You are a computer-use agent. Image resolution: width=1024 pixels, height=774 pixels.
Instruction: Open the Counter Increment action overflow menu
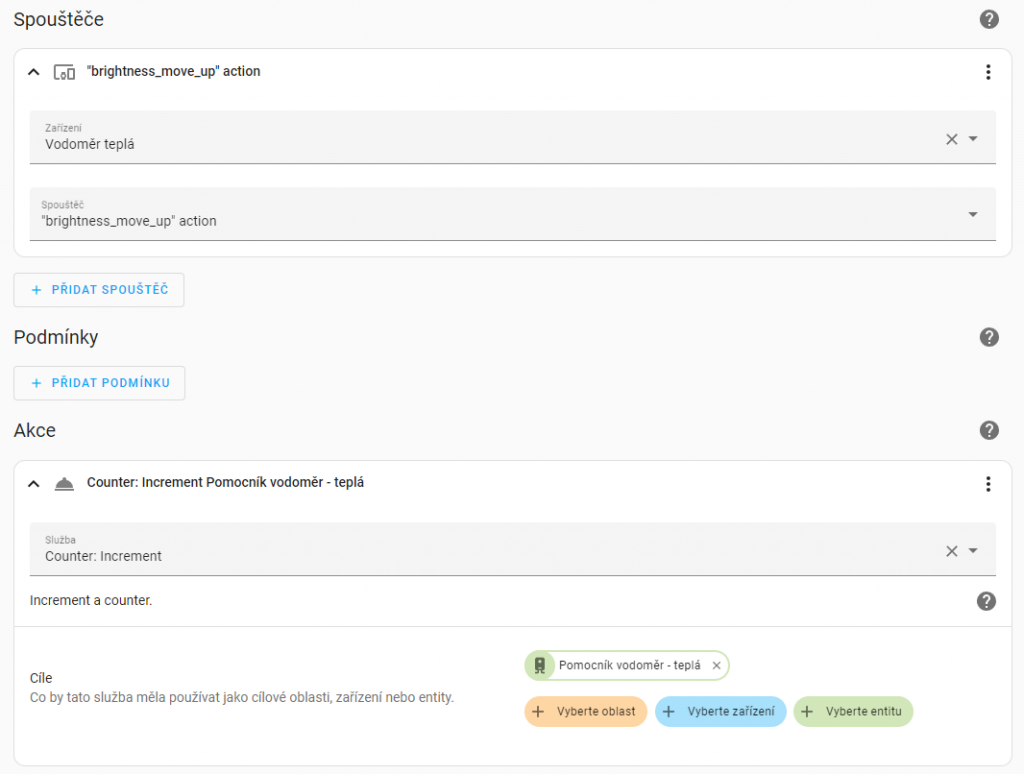(988, 483)
